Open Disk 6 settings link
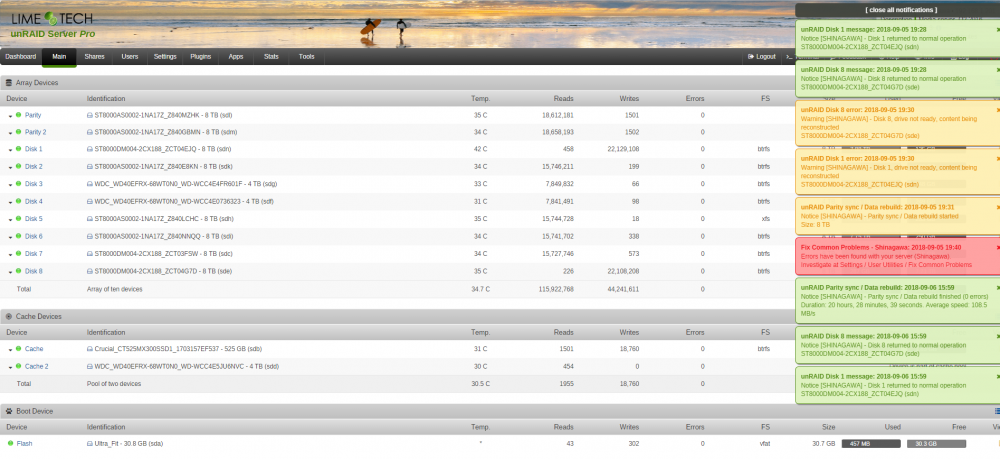 pos(34,237)
